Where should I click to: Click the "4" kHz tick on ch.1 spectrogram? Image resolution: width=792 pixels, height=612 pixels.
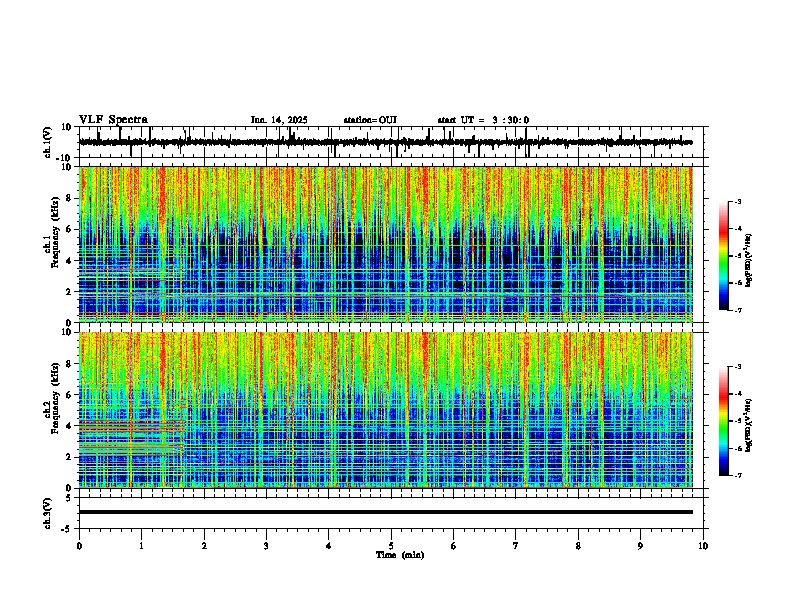point(70,261)
